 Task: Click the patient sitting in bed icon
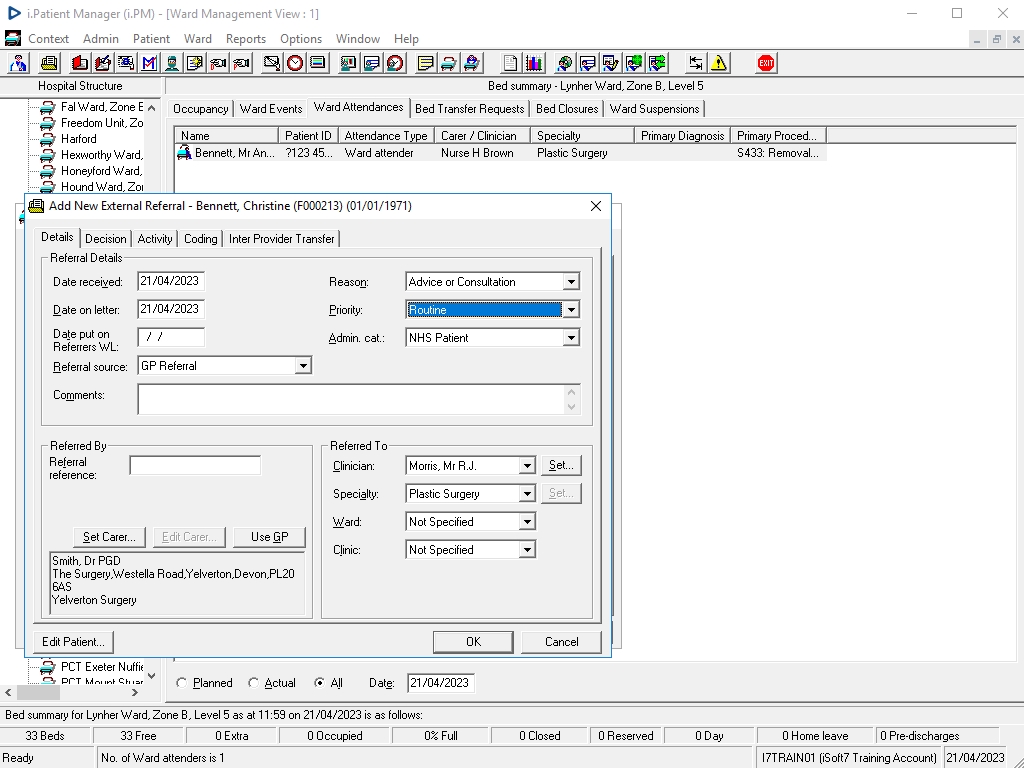[x=472, y=63]
